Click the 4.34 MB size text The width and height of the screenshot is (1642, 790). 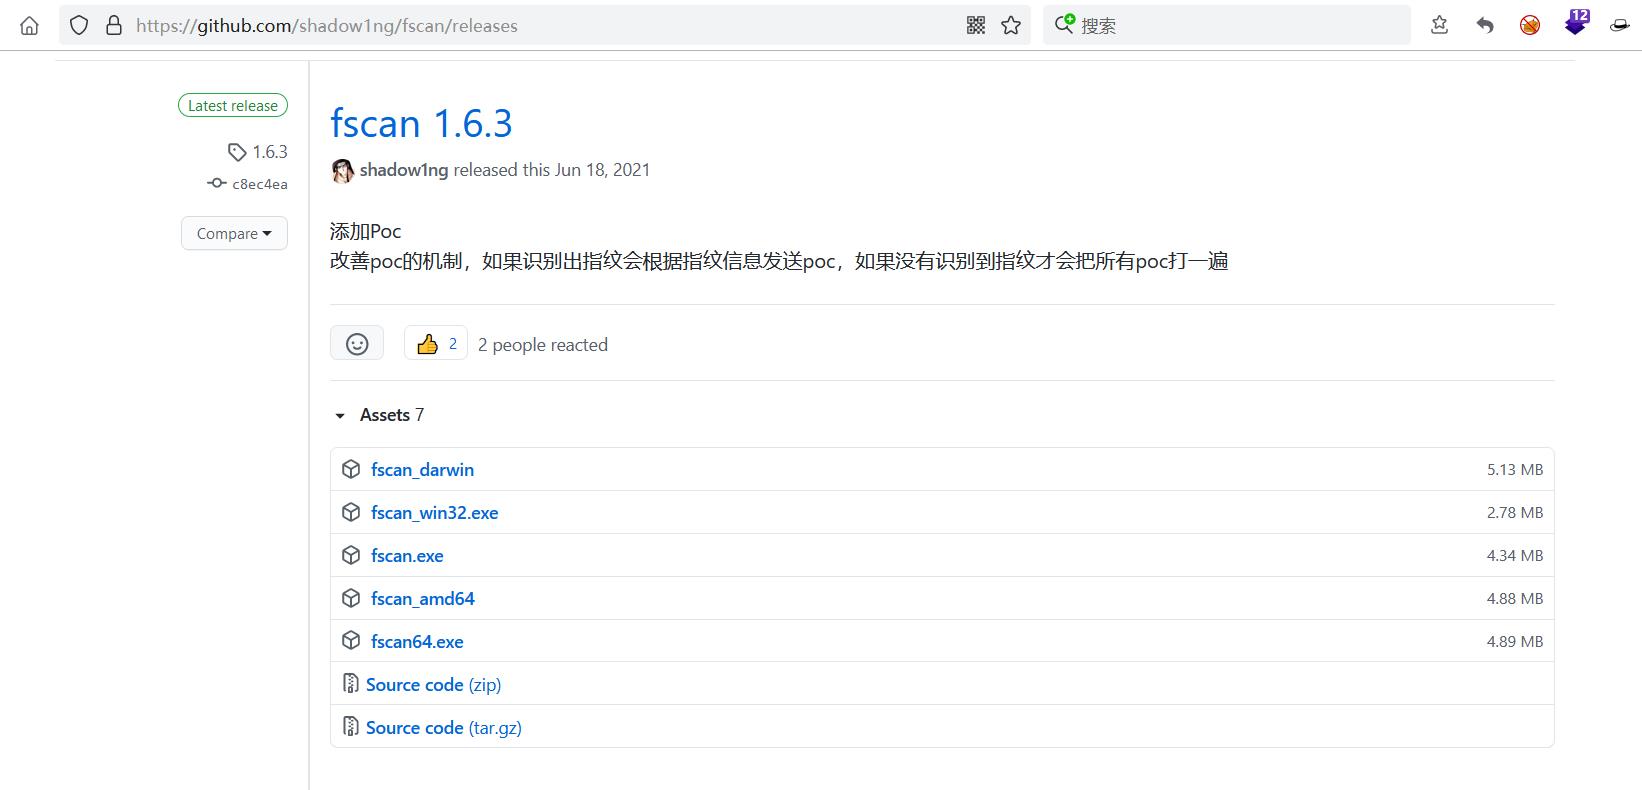pos(1515,555)
